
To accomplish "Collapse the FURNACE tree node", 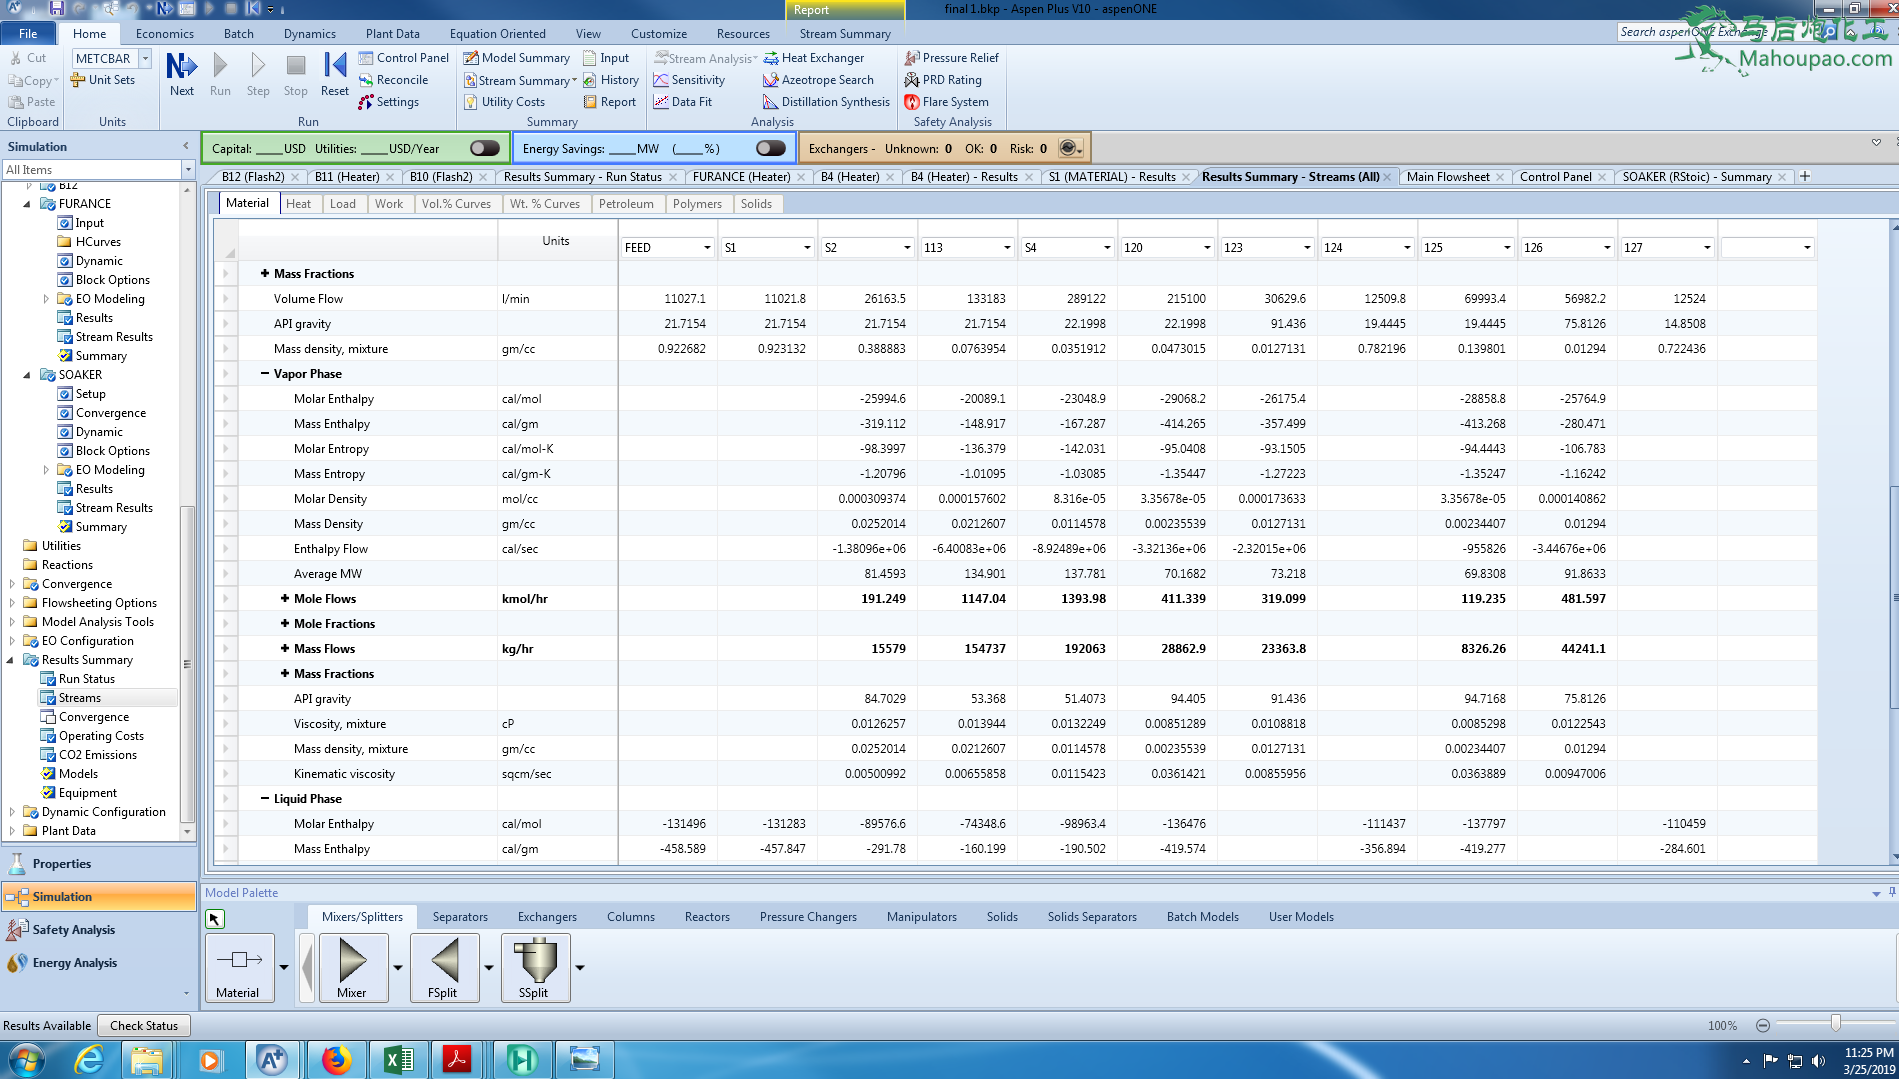I will (x=27, y=204).
